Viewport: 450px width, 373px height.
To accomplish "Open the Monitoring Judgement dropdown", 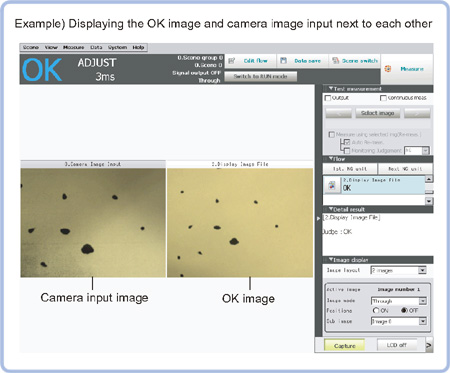I will pos(425,151).
